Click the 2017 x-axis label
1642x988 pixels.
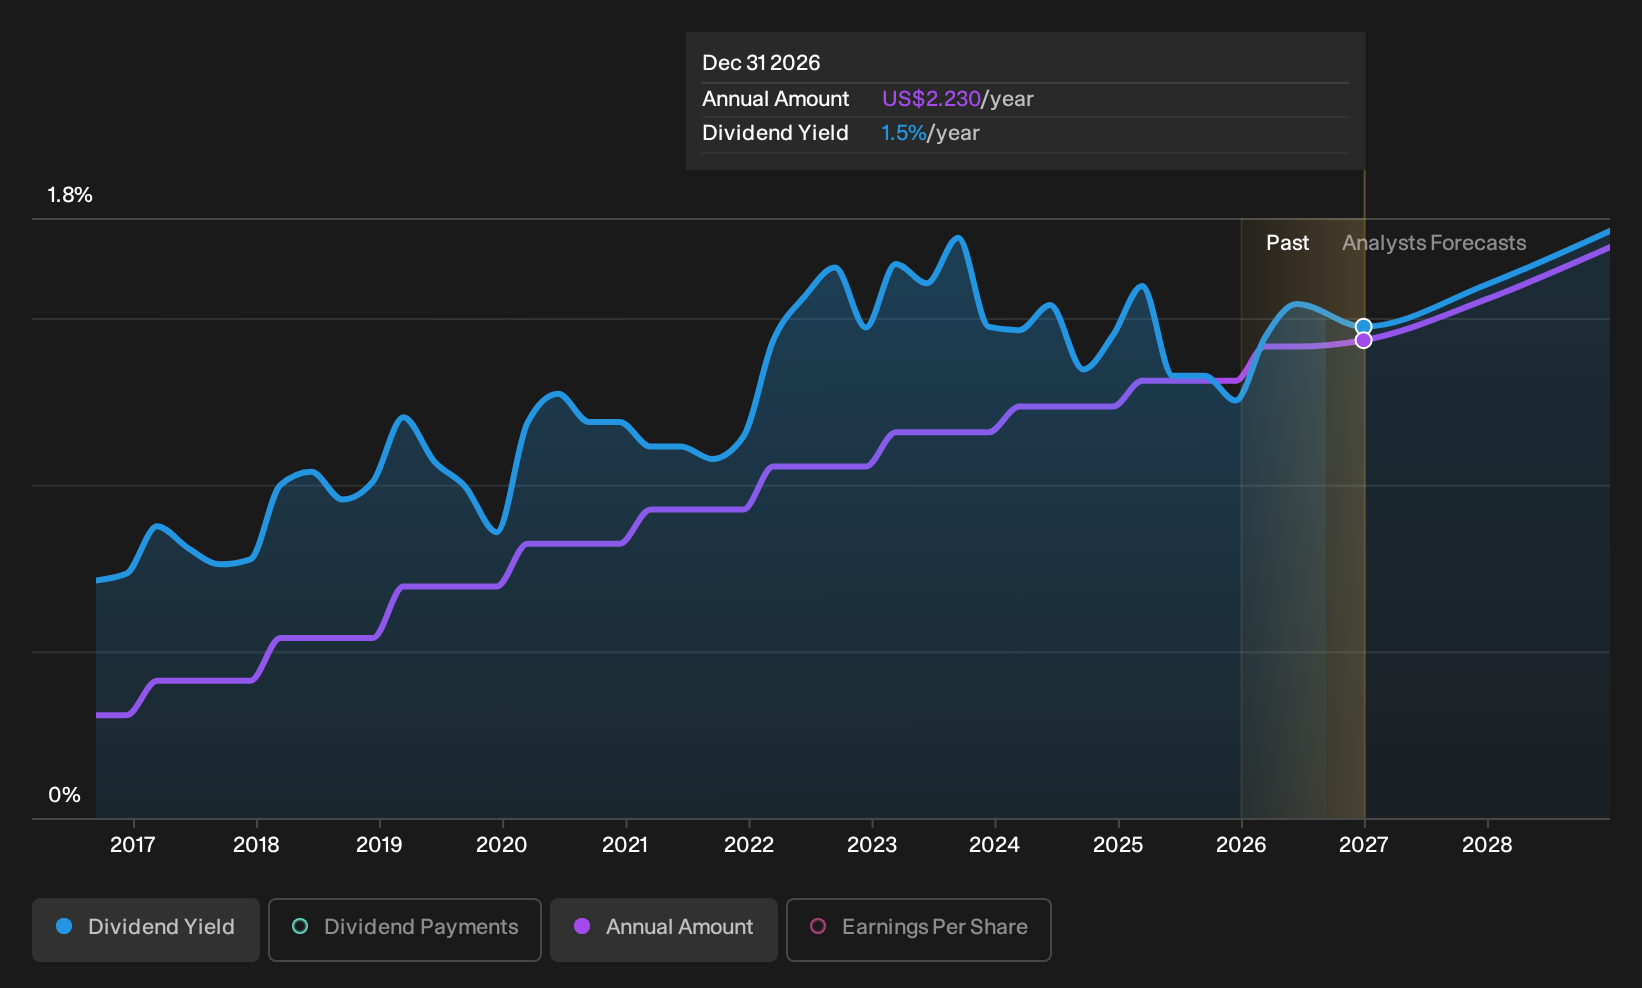(x=133, y=845)
